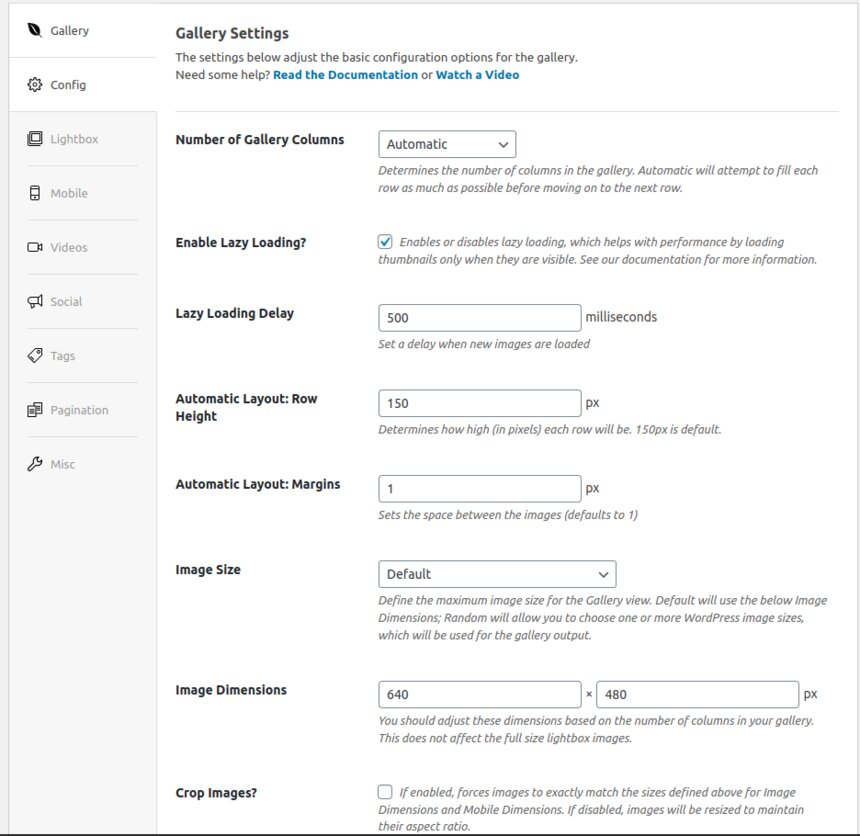This screenshot has height=836, width=860.
Task: Click the Pagination icon in sidebar
Action: point(35,410)
